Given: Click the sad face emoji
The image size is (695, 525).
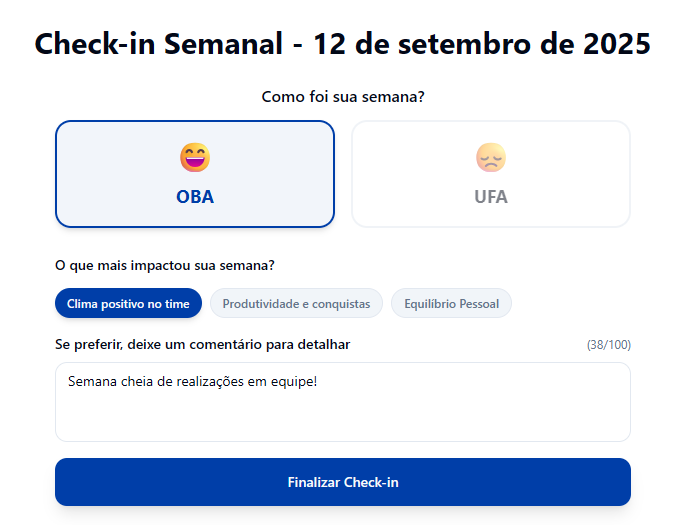Looking at the screenshot, I should pyautogui.click(x=491, y=157).
